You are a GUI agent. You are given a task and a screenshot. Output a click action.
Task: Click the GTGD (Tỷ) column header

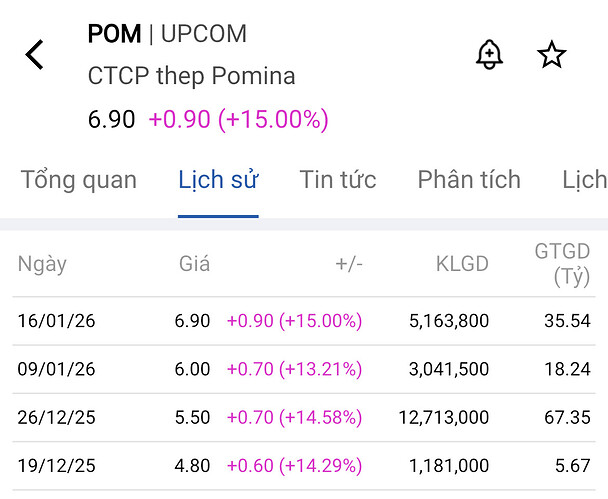[562, 264]
